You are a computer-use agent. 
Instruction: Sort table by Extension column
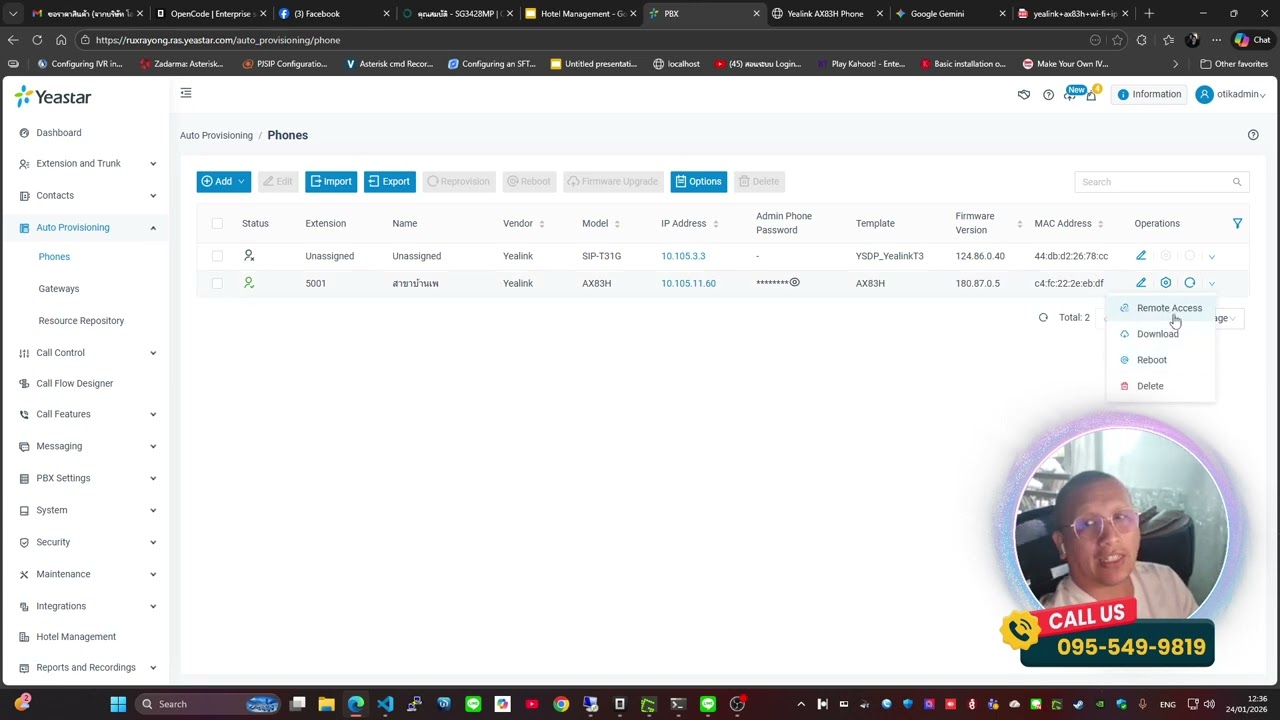(325, 224)
